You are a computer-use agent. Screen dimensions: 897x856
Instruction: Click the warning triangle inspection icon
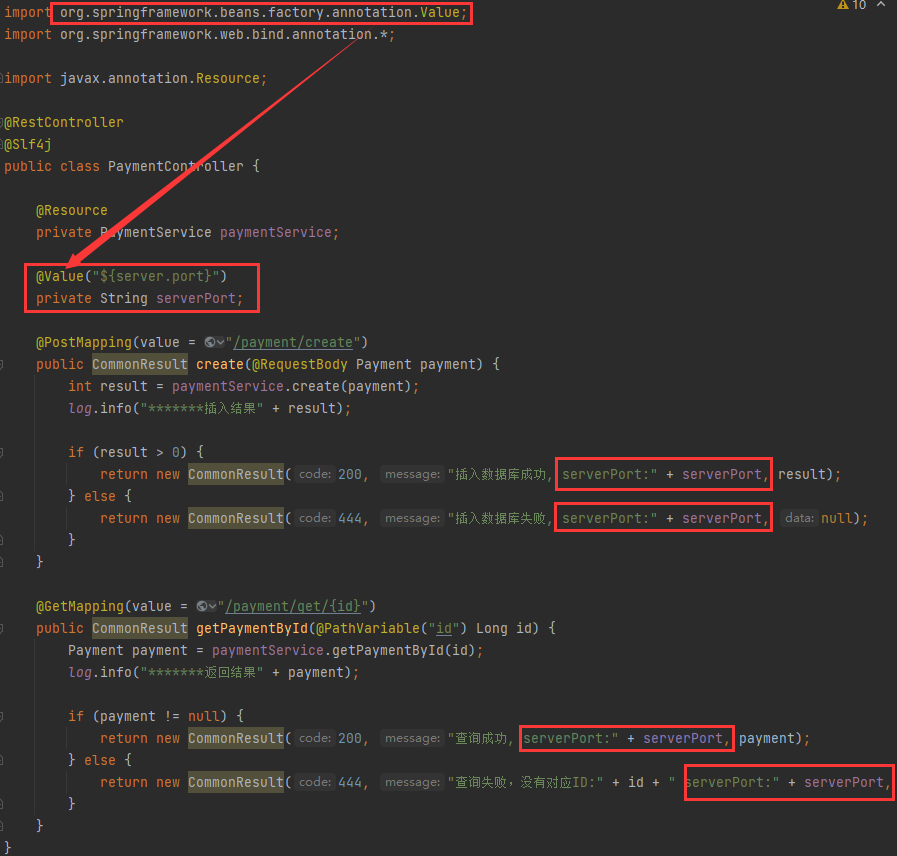tap(843, 5)
